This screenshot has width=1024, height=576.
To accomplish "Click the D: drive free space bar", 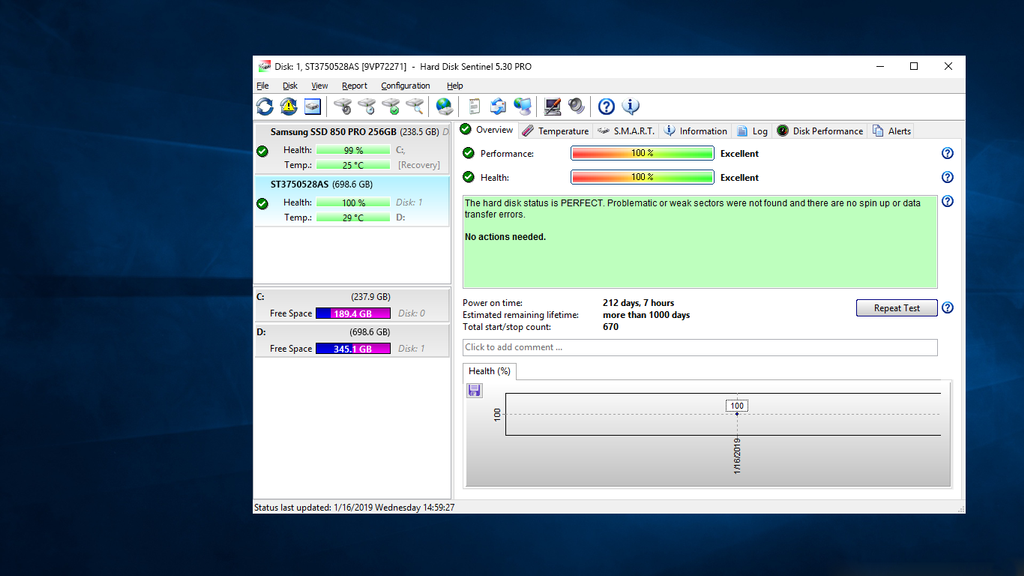I will [x=352, y=348].
